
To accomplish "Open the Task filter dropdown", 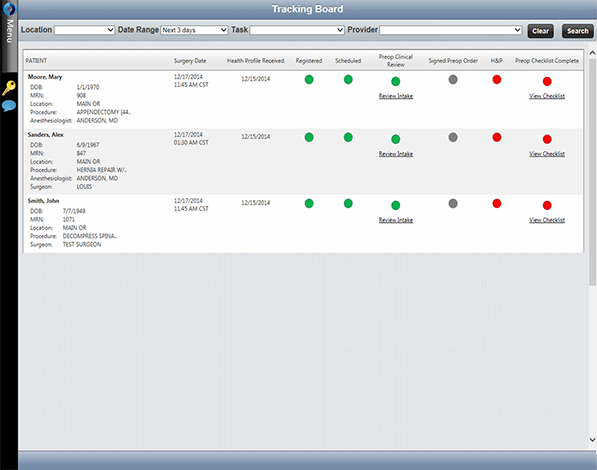I will [x=297, y=30].
